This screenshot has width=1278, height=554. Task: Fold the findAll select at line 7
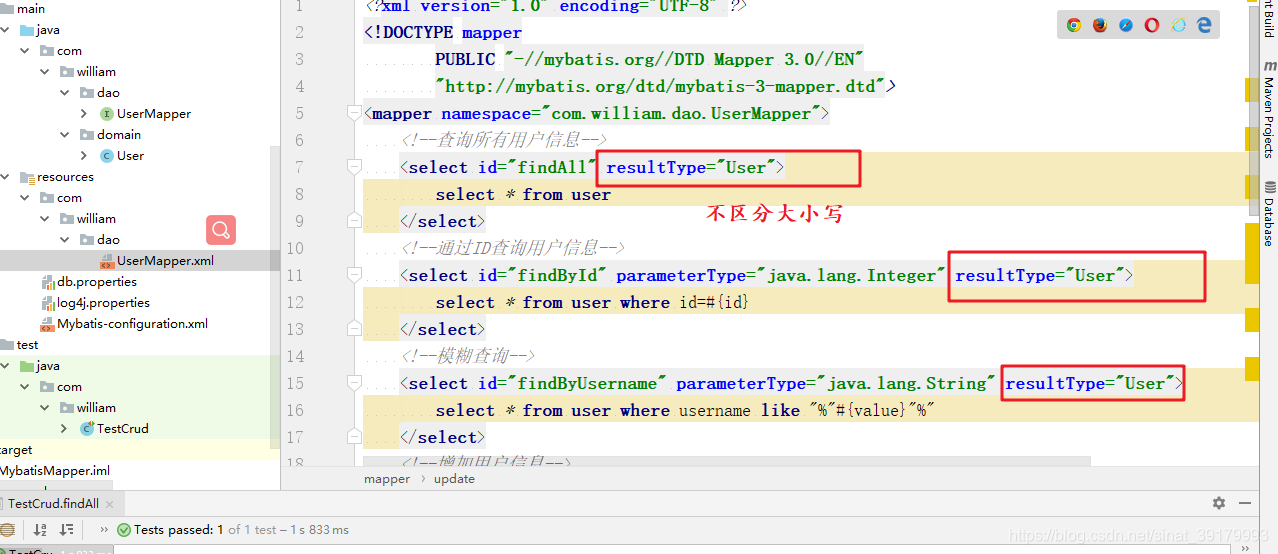[353, 166]
